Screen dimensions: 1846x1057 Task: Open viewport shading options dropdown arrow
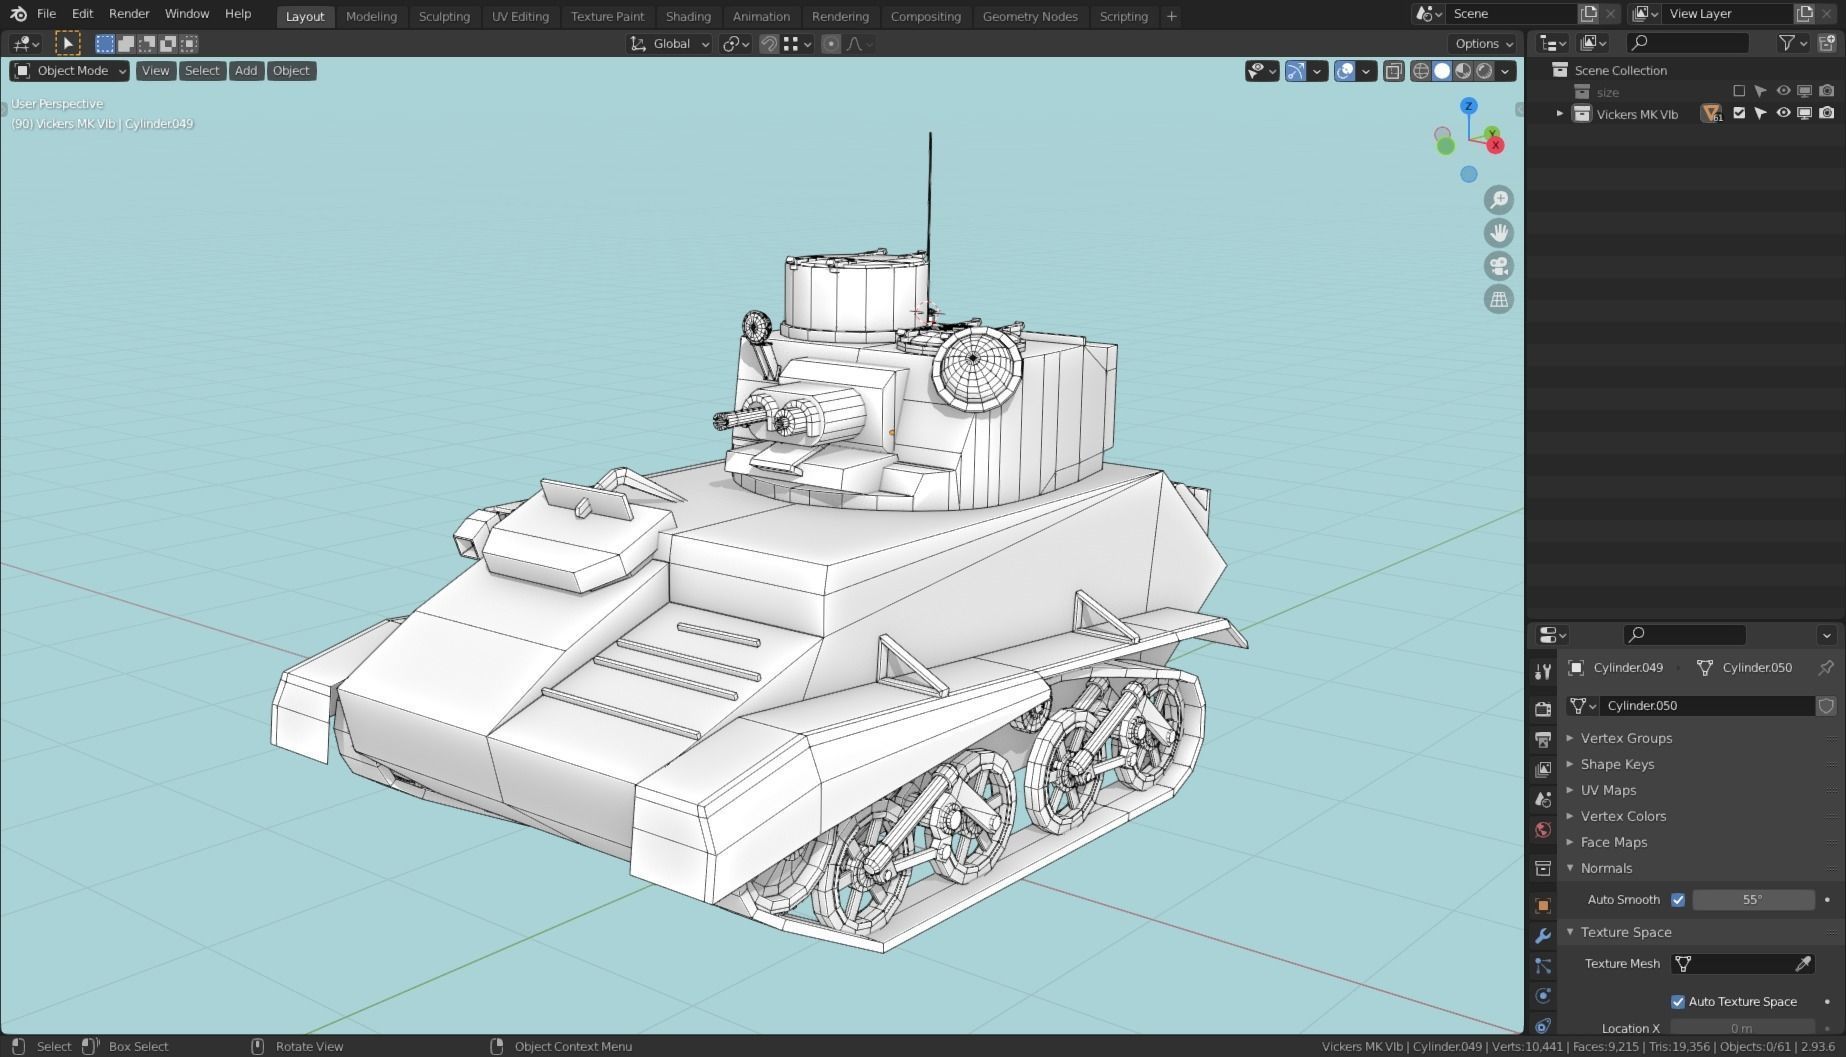click(1505, 71)
